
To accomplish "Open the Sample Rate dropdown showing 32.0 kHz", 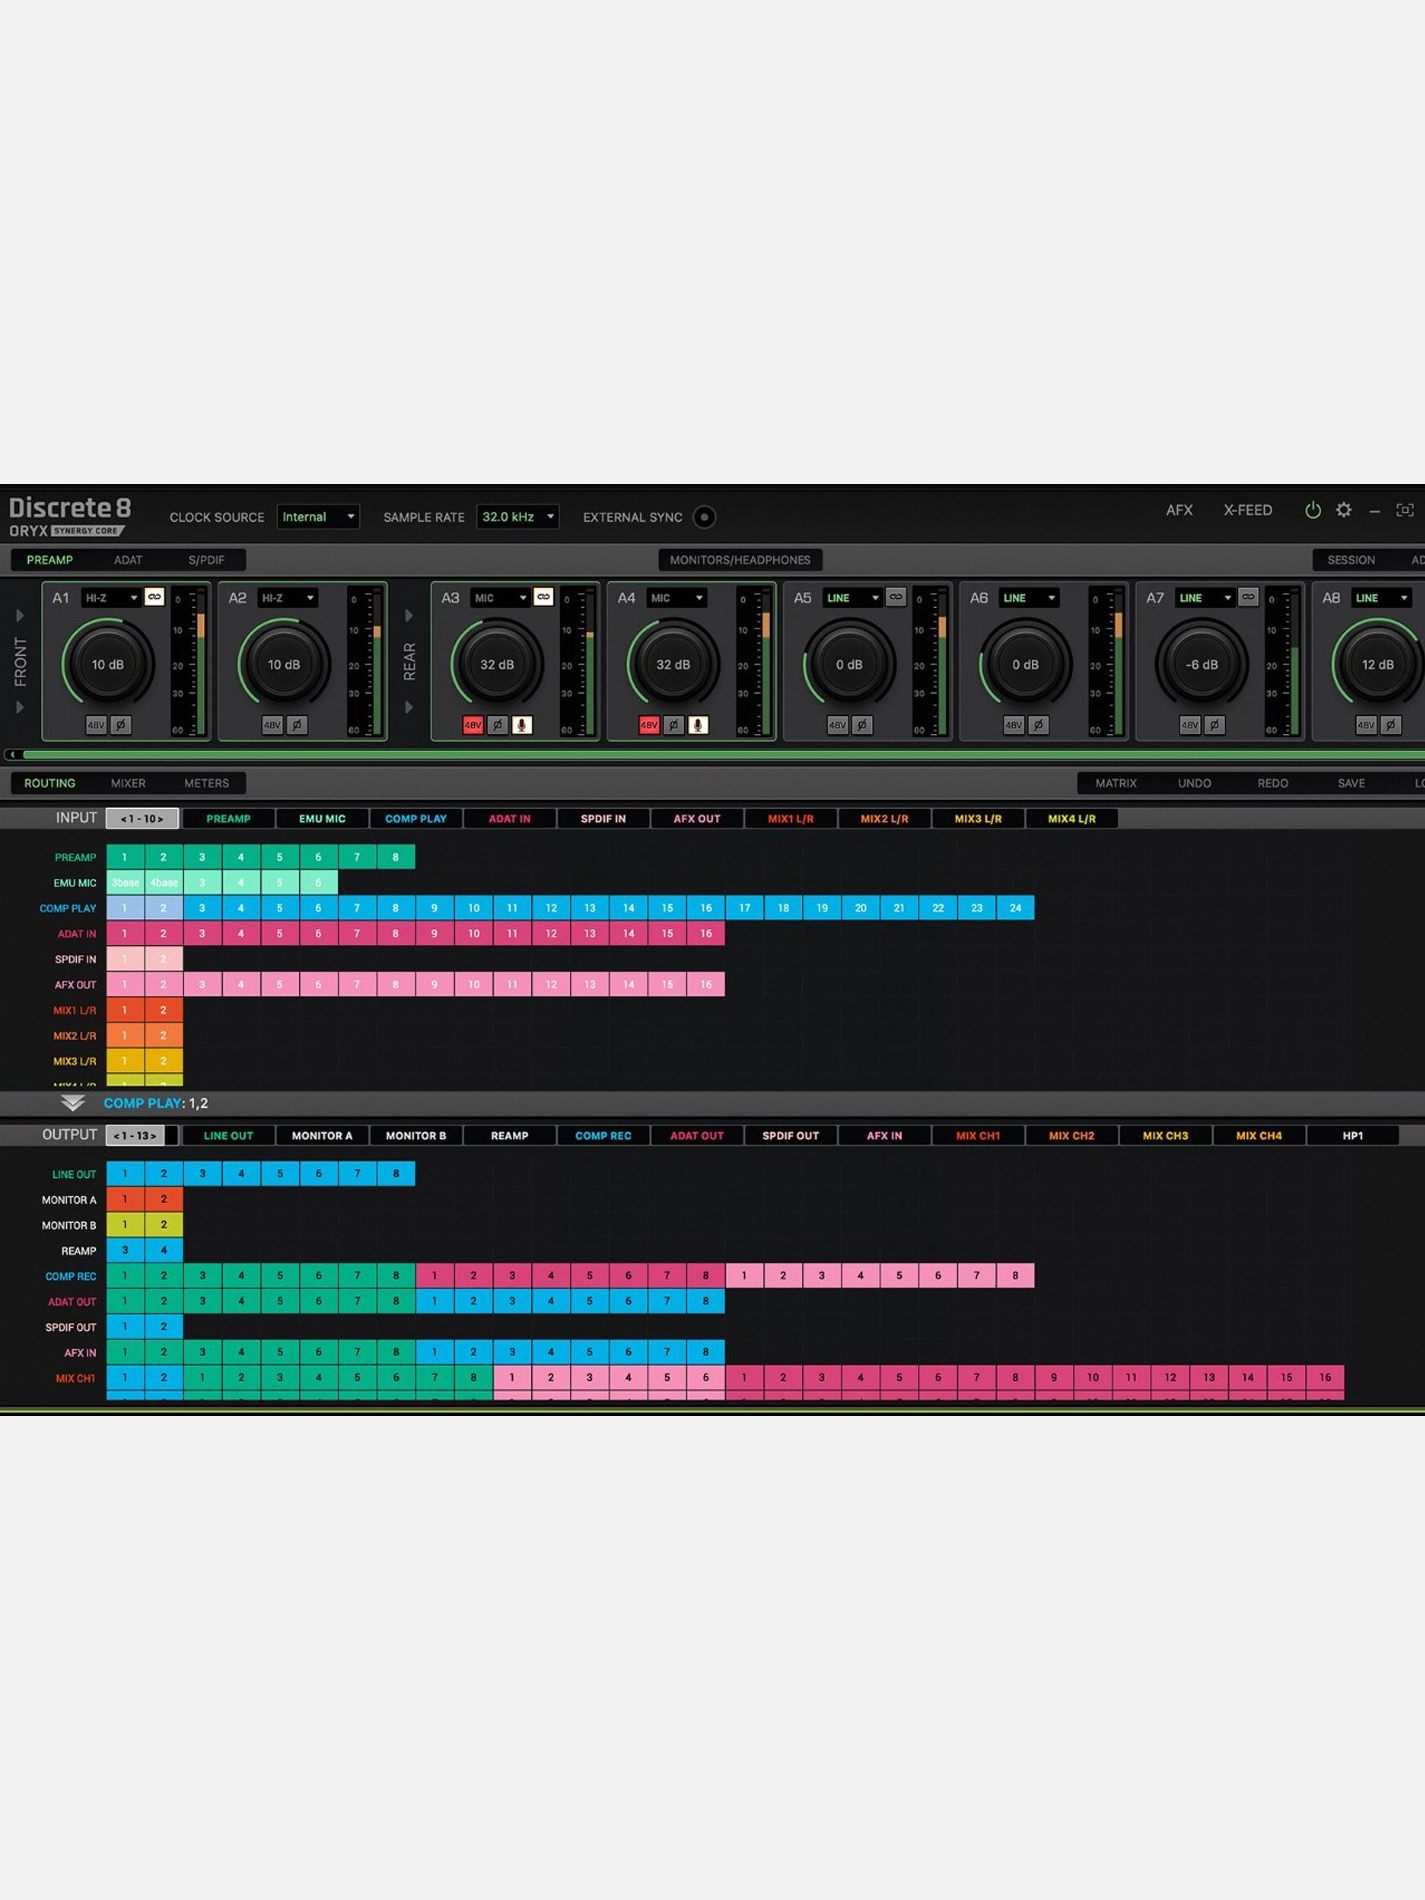I will pyautogui.click(x=517, y=517).
